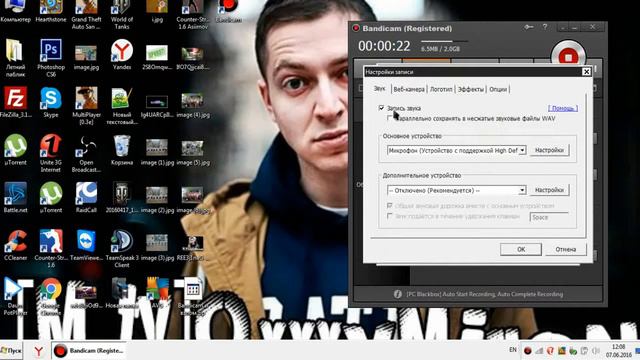This screenshot has height=360, width=640.
Task: Select the Open Broadcaster desktop icon
Action: tap(86, 153)
